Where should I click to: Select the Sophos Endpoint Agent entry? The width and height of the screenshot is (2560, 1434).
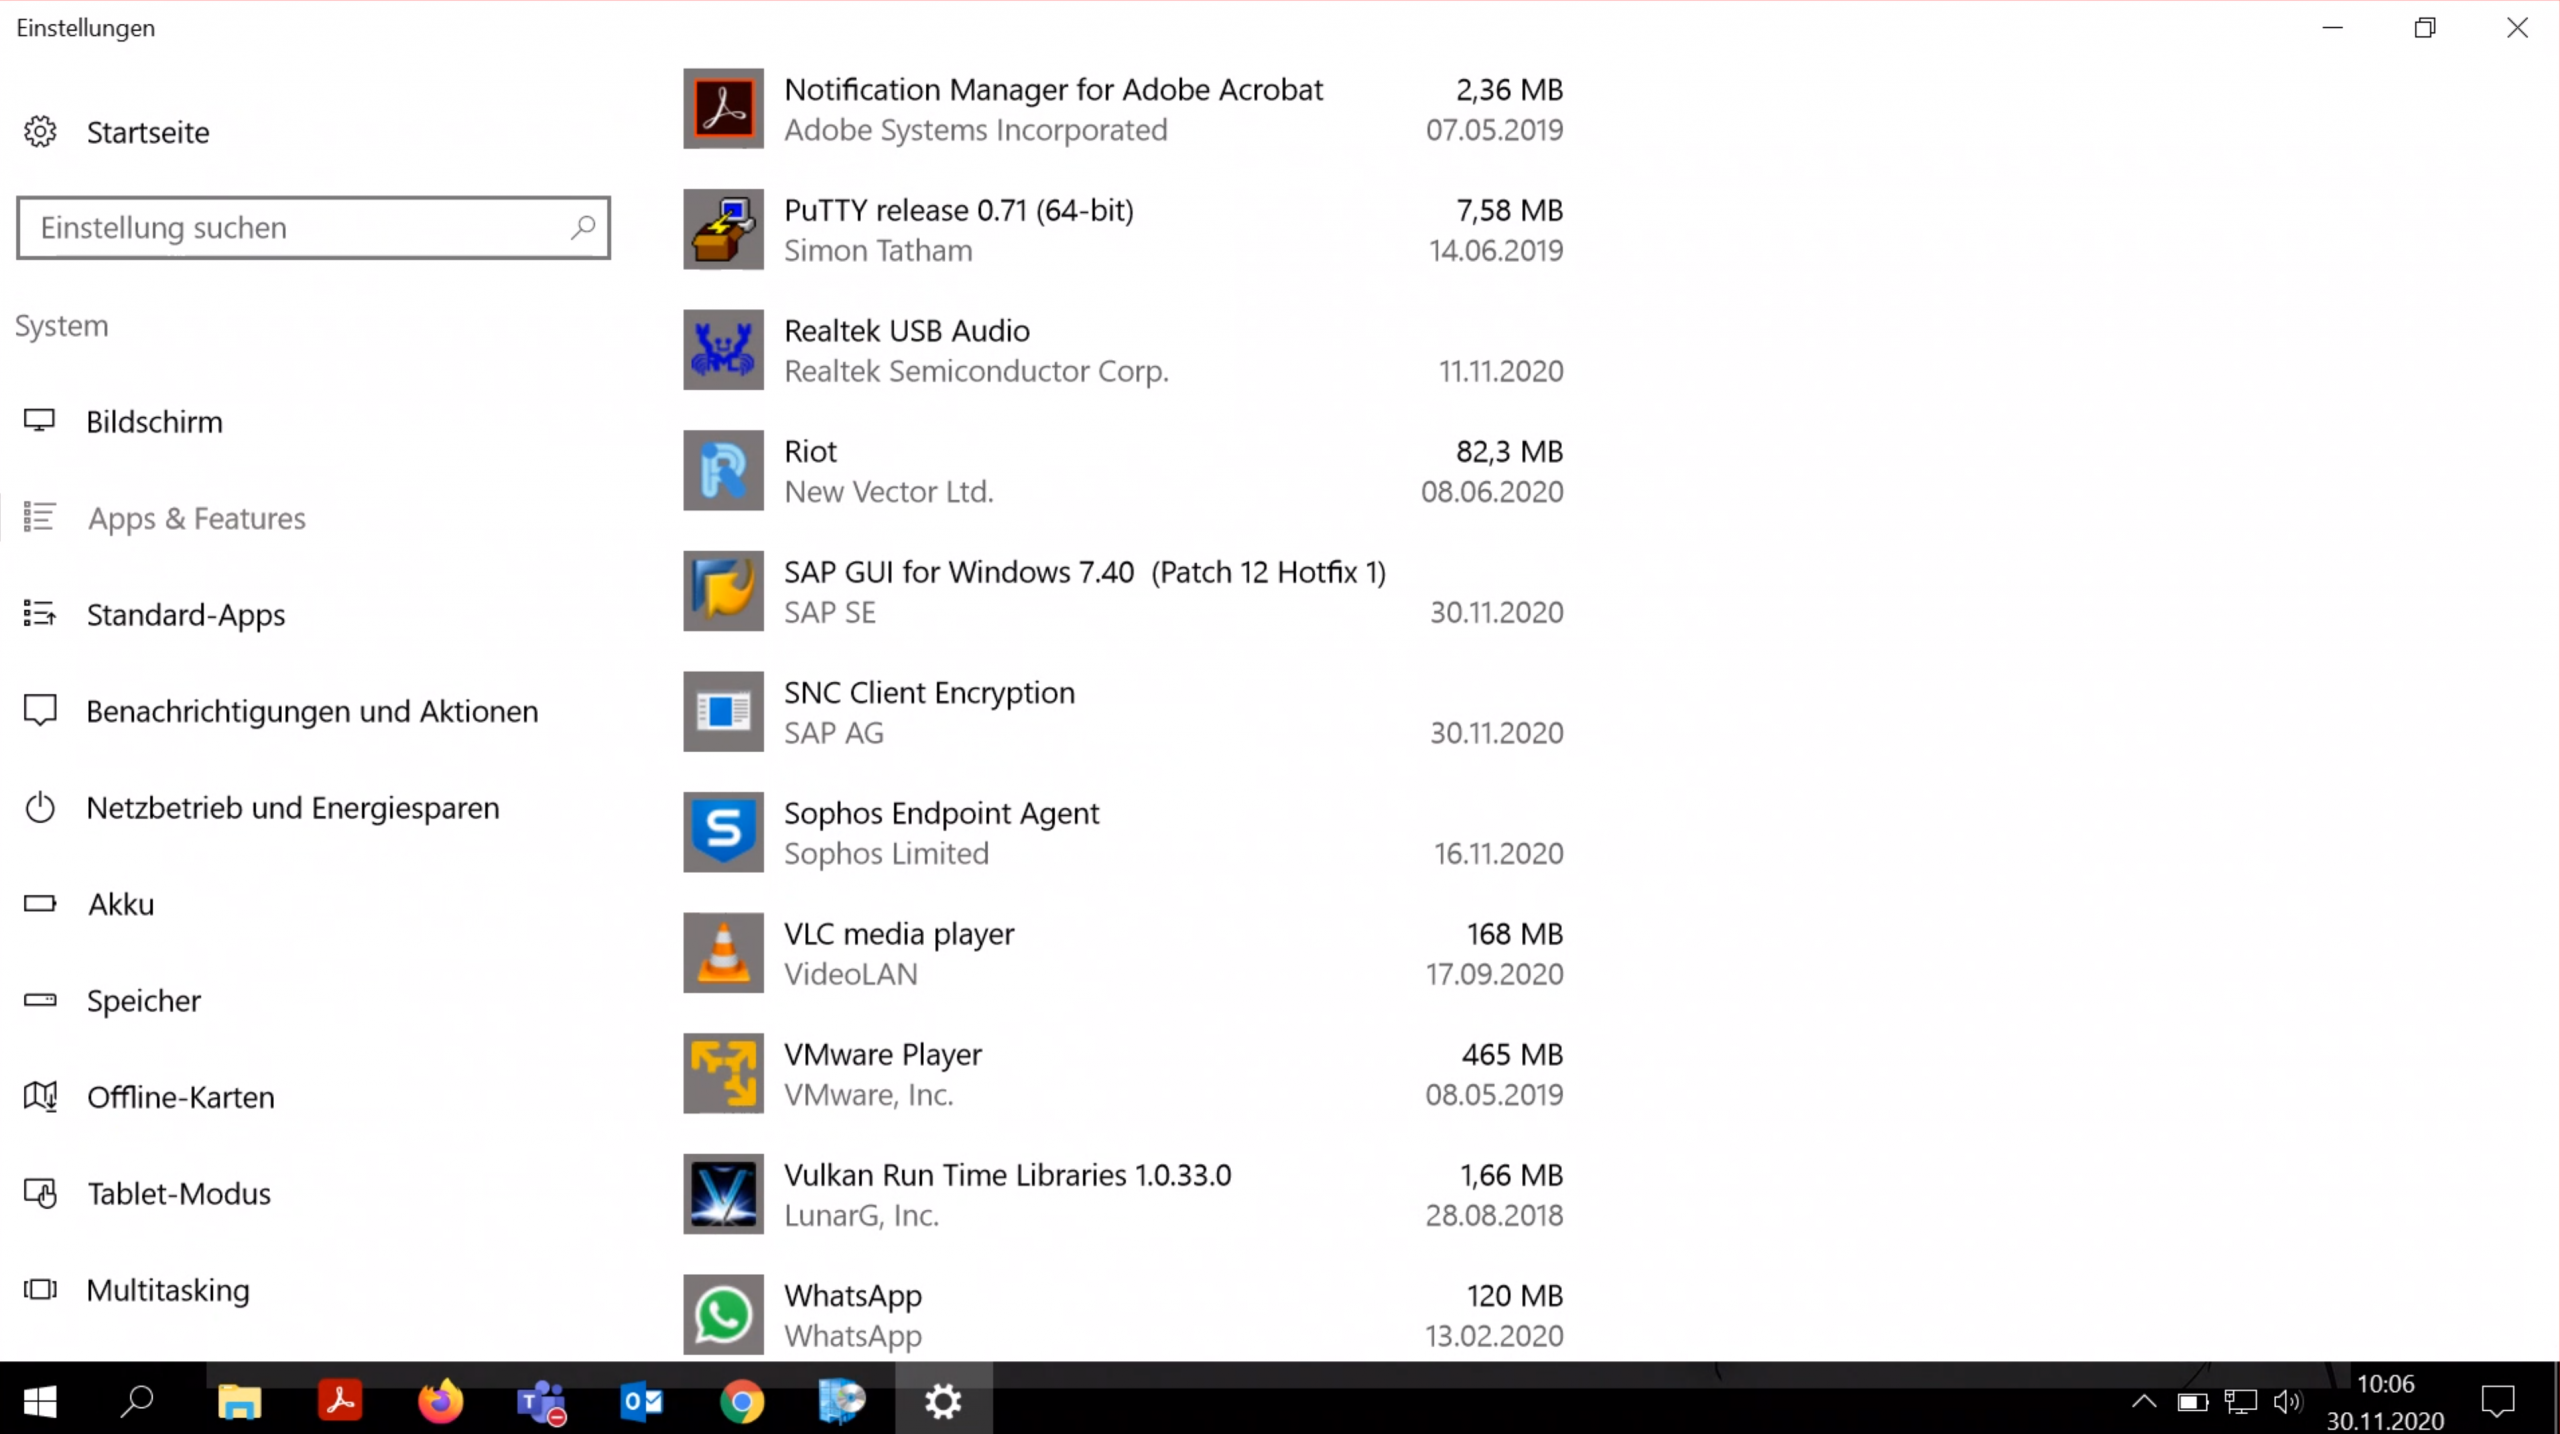1123,832
